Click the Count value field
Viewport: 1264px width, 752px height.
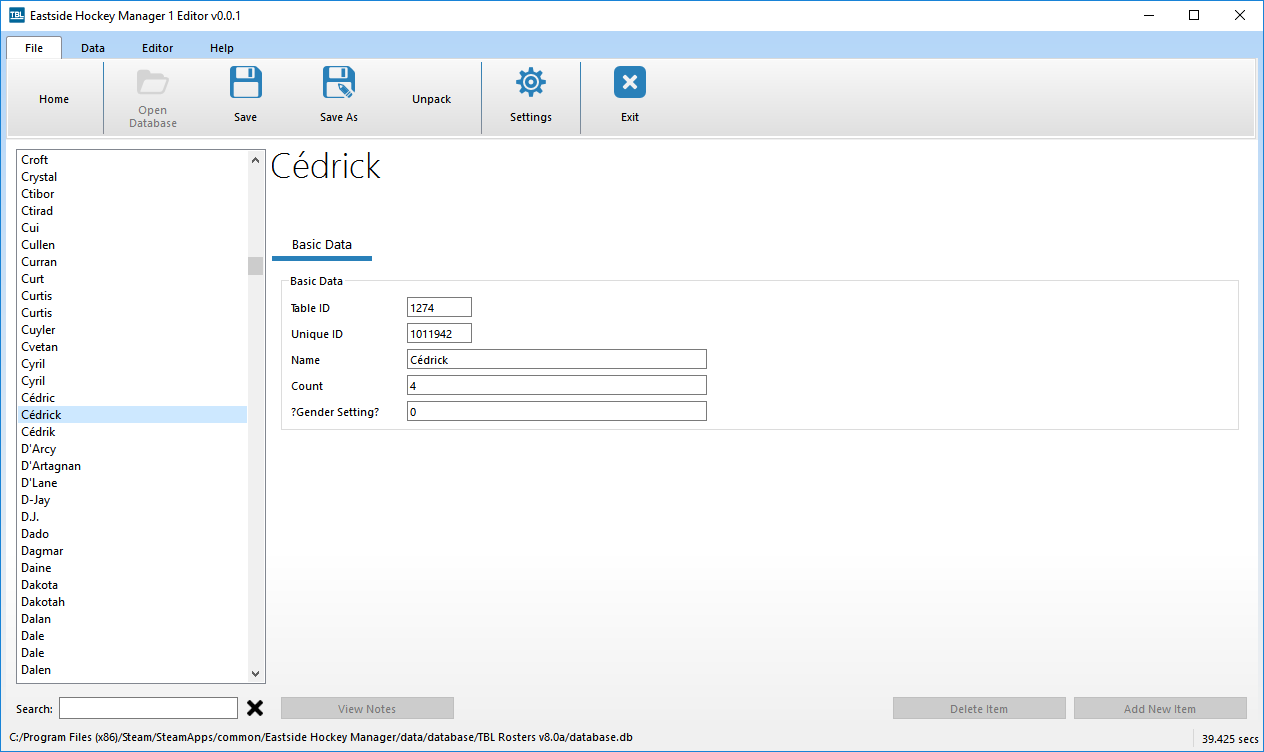pyautogui.click(x=556, y=384)
